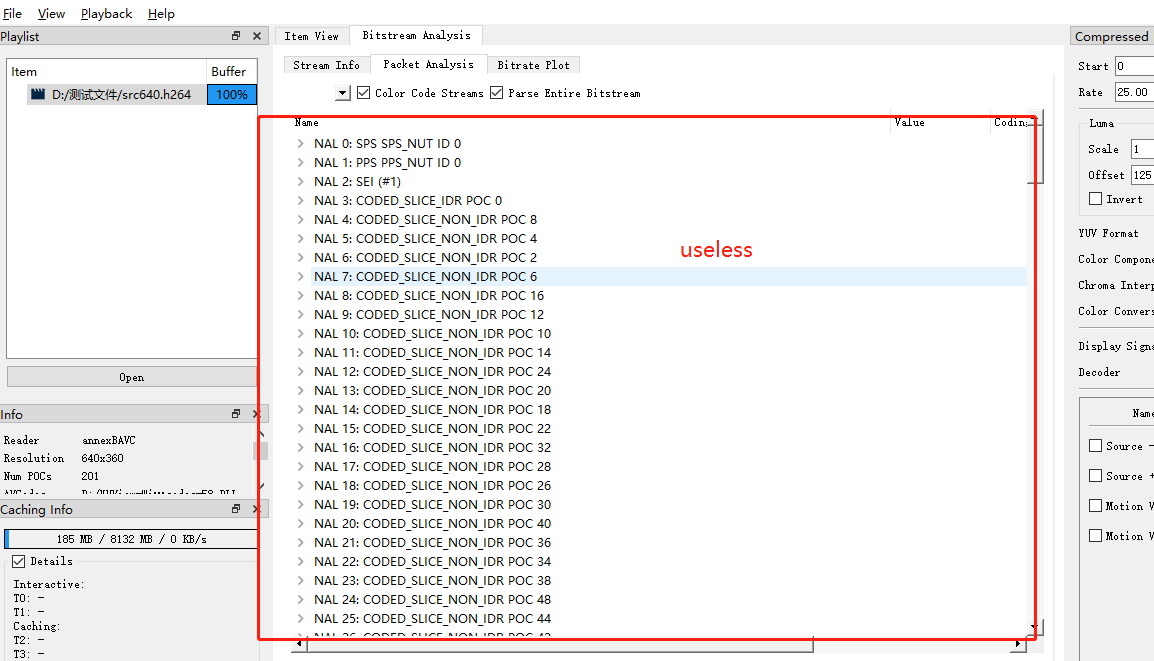Undock the Info panel via its float icon

pyautogui.click(x=236, y=413)
